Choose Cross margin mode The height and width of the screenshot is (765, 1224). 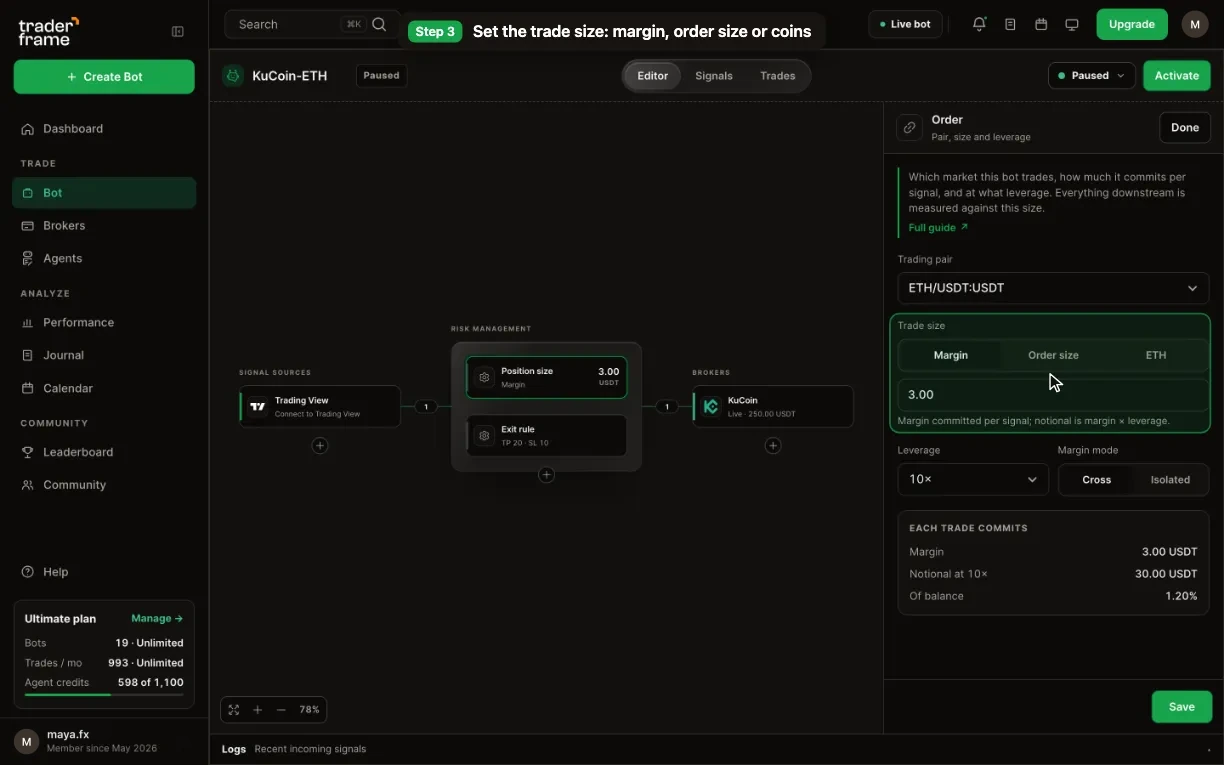(1096, 480)
